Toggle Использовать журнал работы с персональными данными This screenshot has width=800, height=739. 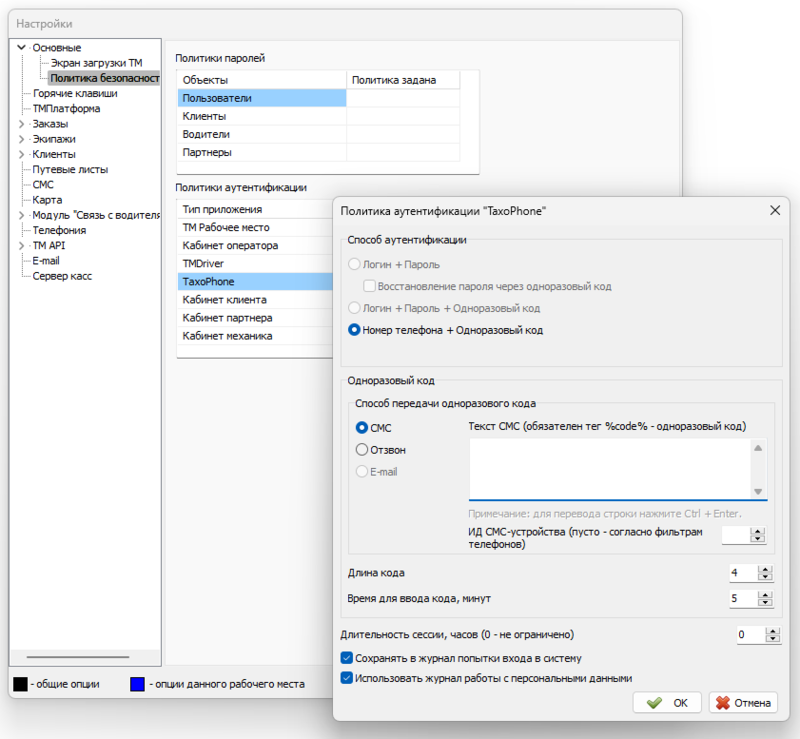[347, 678]
